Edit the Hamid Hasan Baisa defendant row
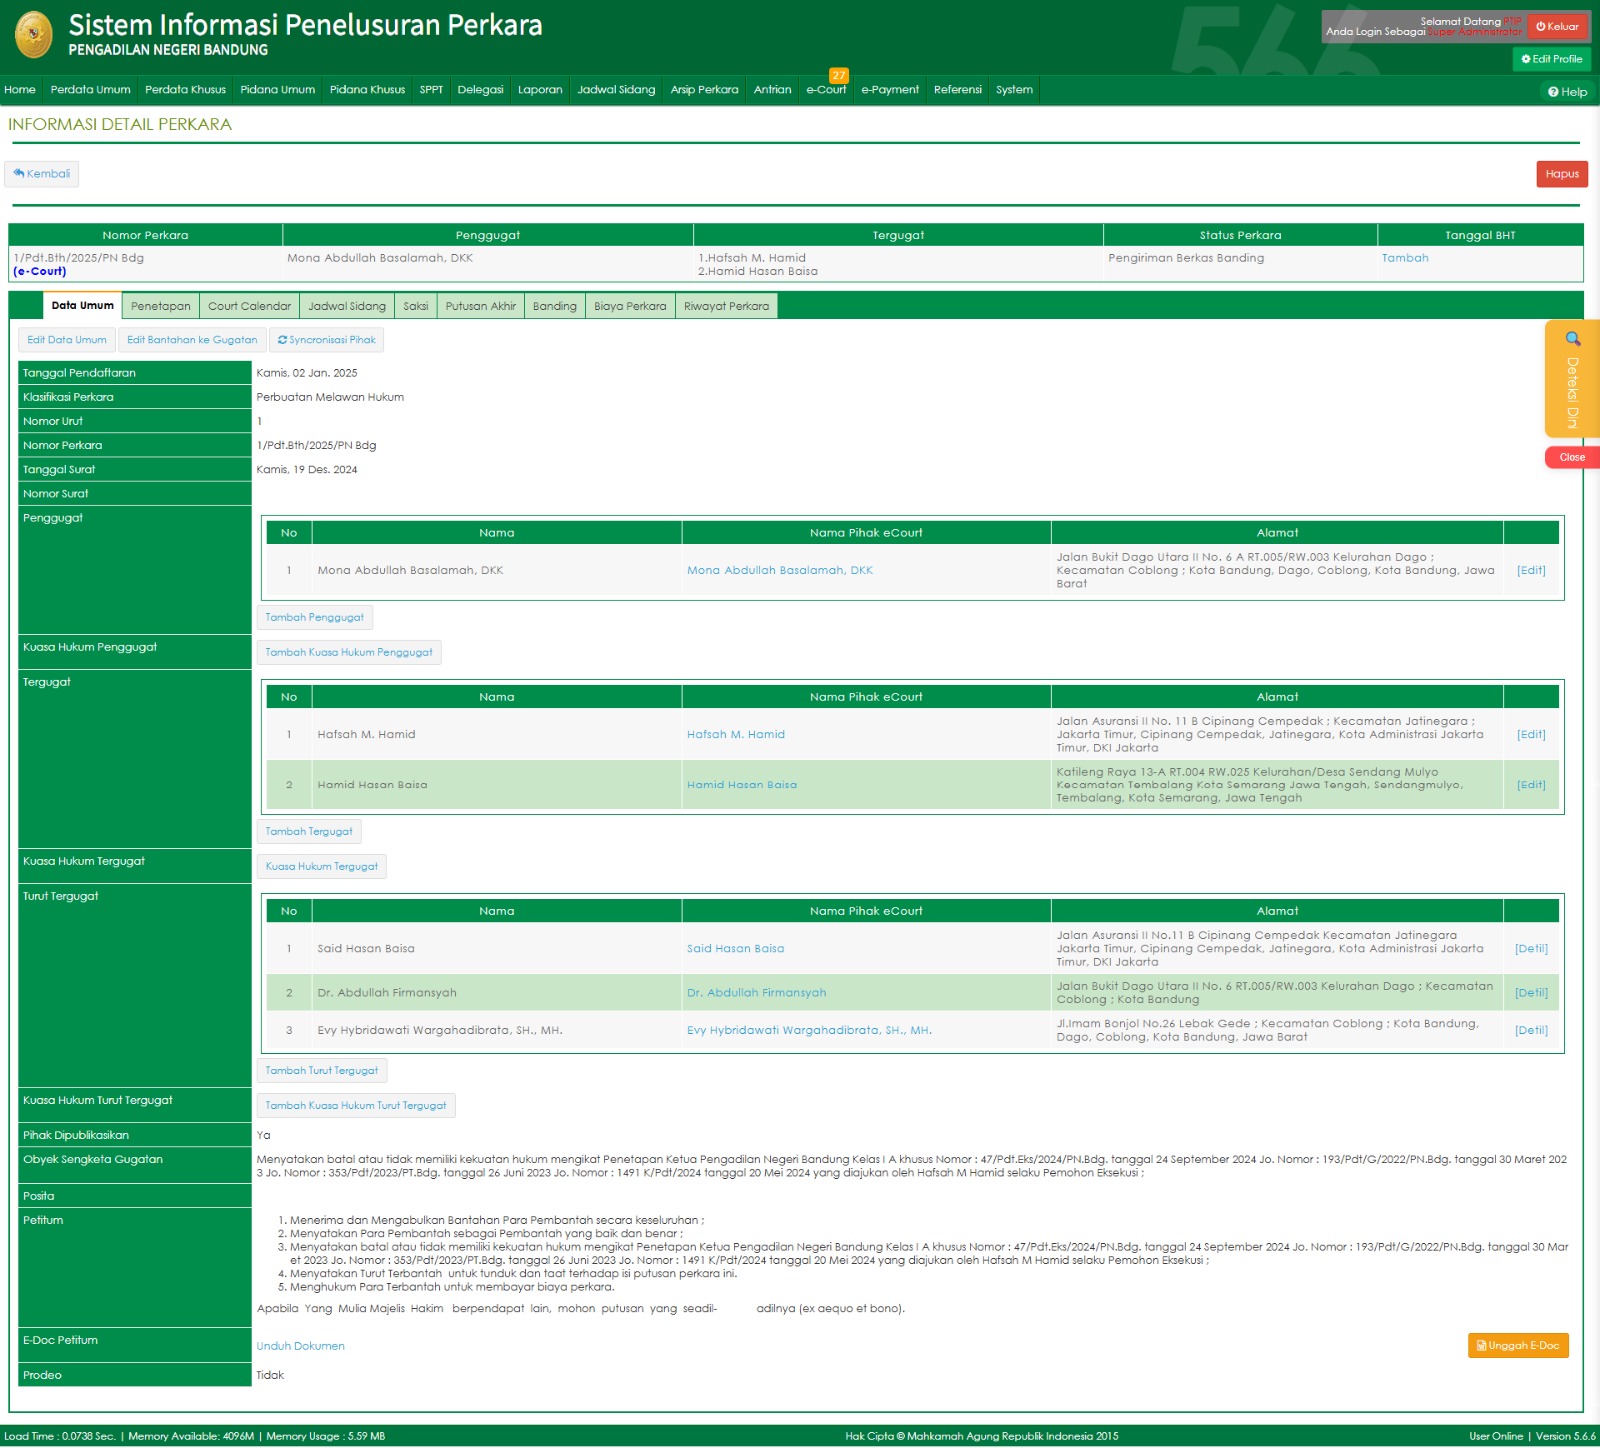 [1530, 785]
